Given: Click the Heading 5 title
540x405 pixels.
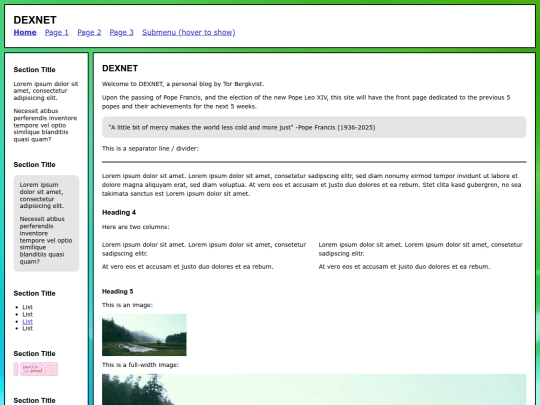Looking at the screenshot, I should [117, 291].
